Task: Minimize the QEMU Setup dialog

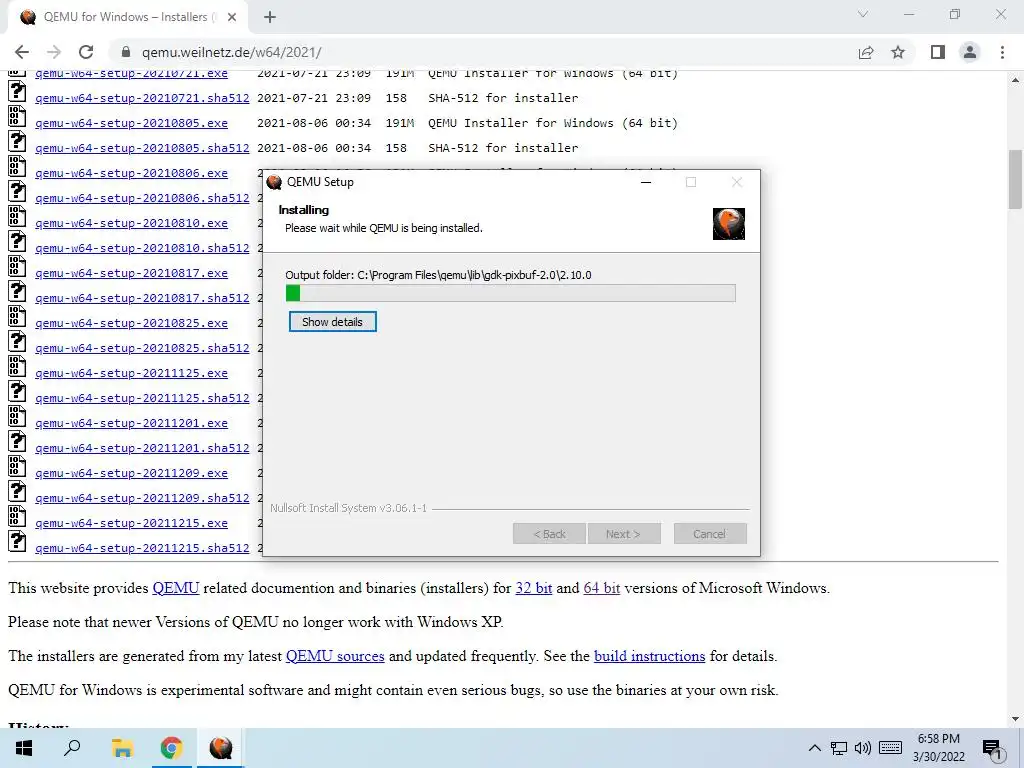Action: point(646,182)
